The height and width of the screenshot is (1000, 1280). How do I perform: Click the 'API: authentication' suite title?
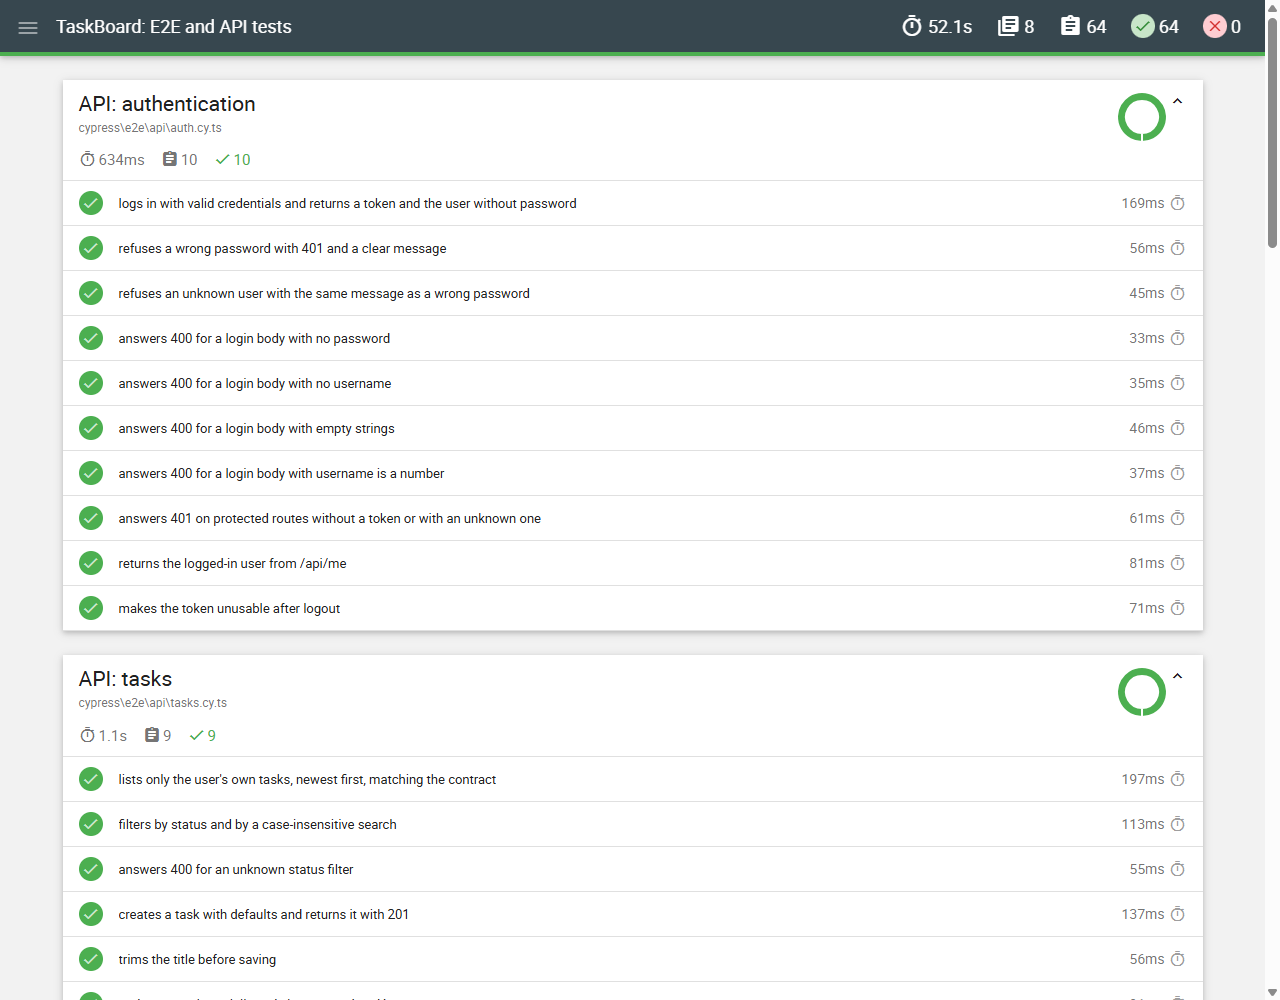[167, 104]
